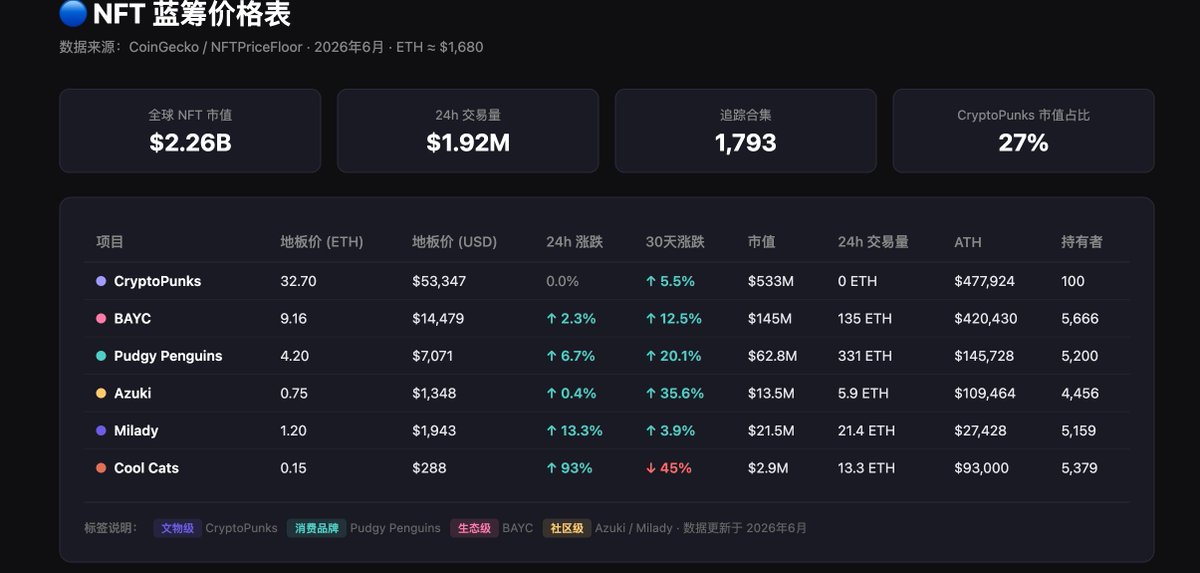The image size is (1200, 573).
Task: Click the ↑ 6.7% 24h change
Action: pyautogui.click(x=571, y=356)
